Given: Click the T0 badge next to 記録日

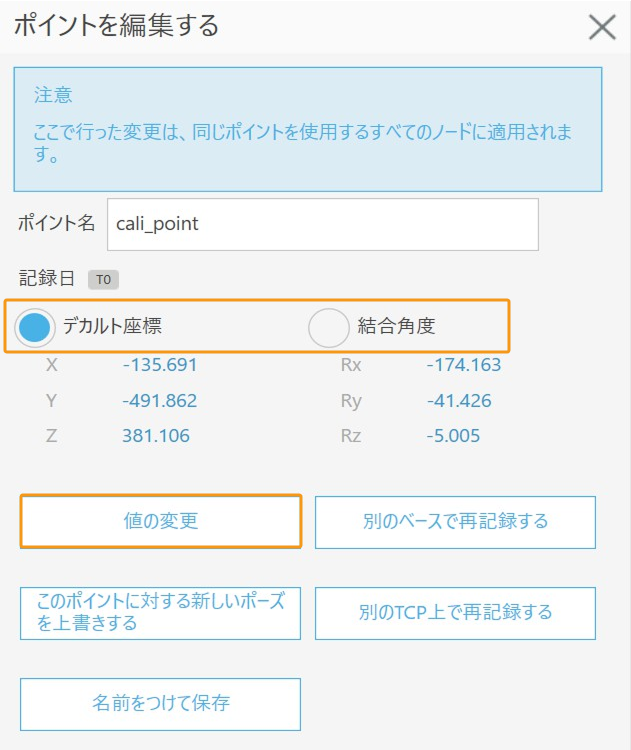Looking at the screenshot, I should [104, 280].
